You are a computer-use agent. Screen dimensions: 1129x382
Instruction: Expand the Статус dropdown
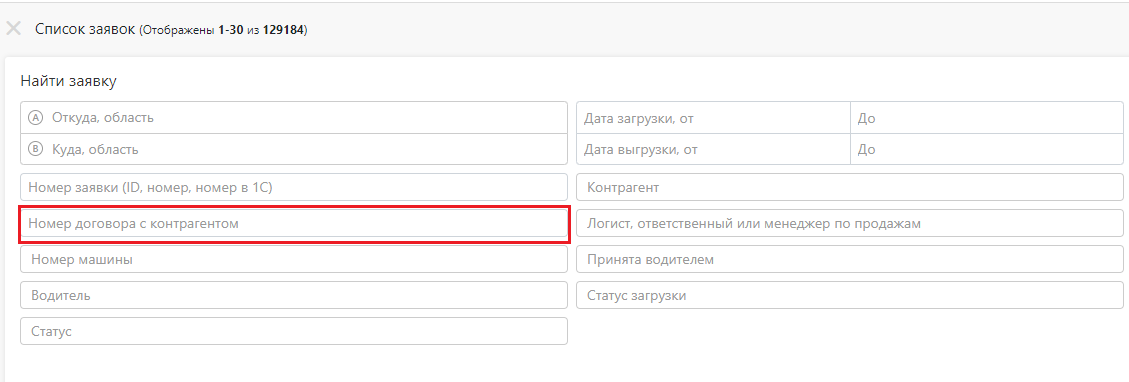294,331
